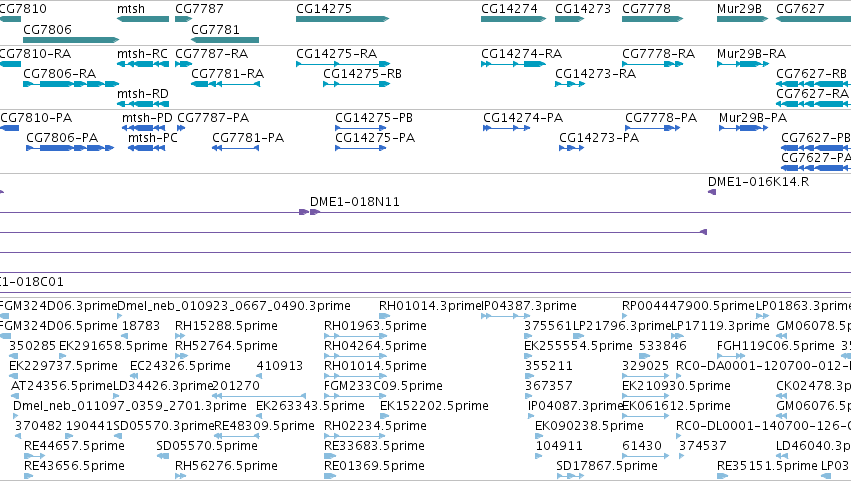
Task: Click the CG7778-PA protein glyph
Action: [x=652, y=128]
